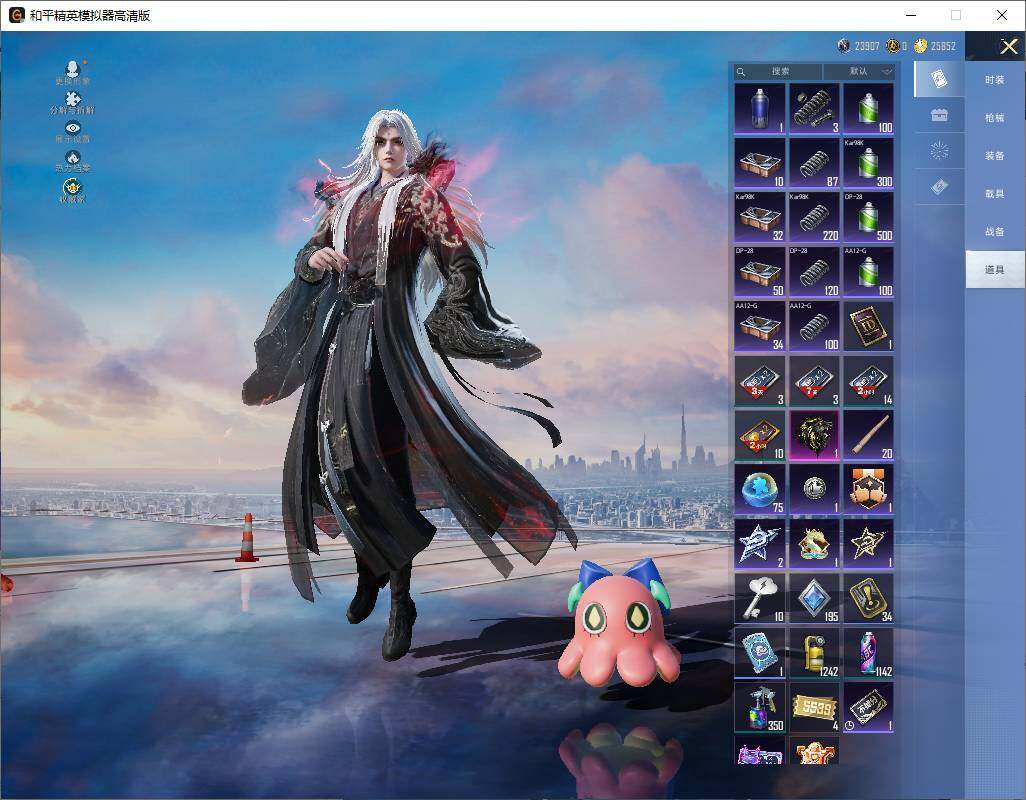The height and width of the screenshot is (800, 1026).
Task: Select the wooden stick item, count 20
Action: [868, 436]
